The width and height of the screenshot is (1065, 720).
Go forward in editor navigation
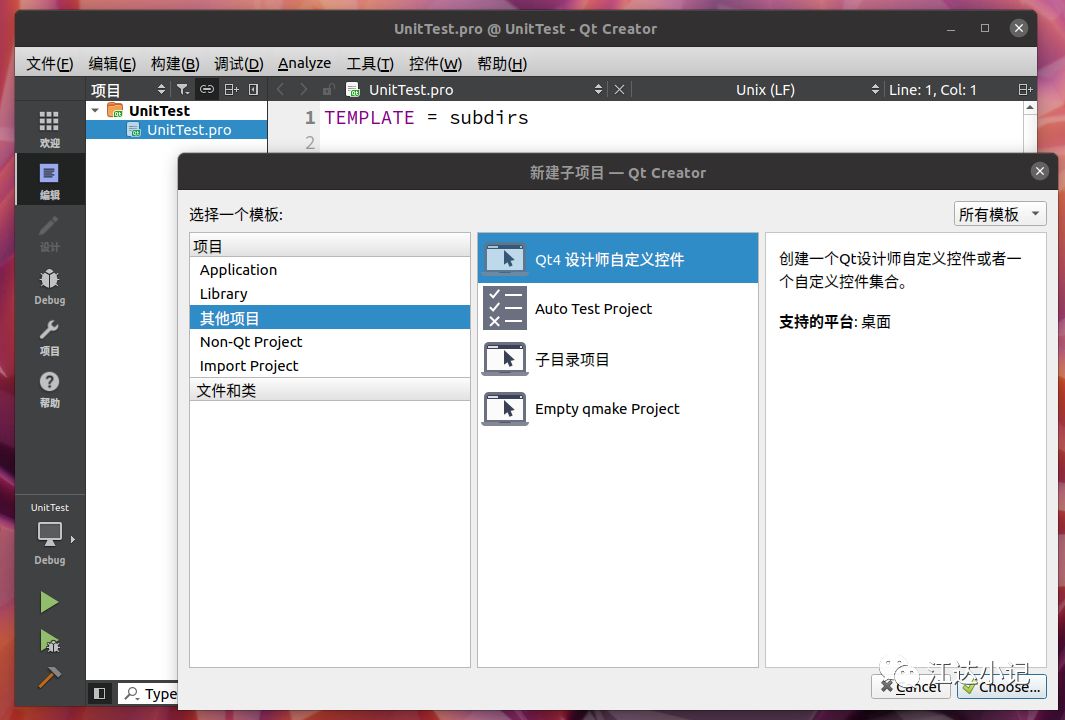(x=304, y=89)
